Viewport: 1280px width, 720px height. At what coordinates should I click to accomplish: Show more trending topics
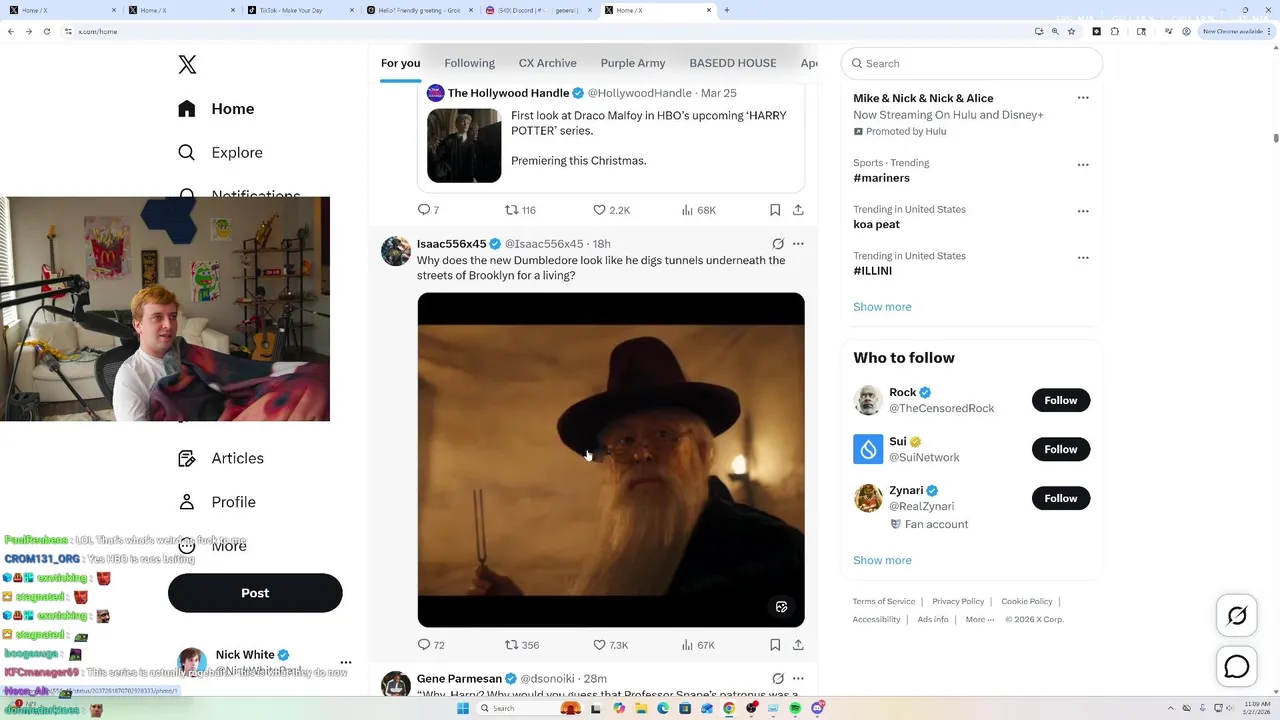(x=882, y=307)
